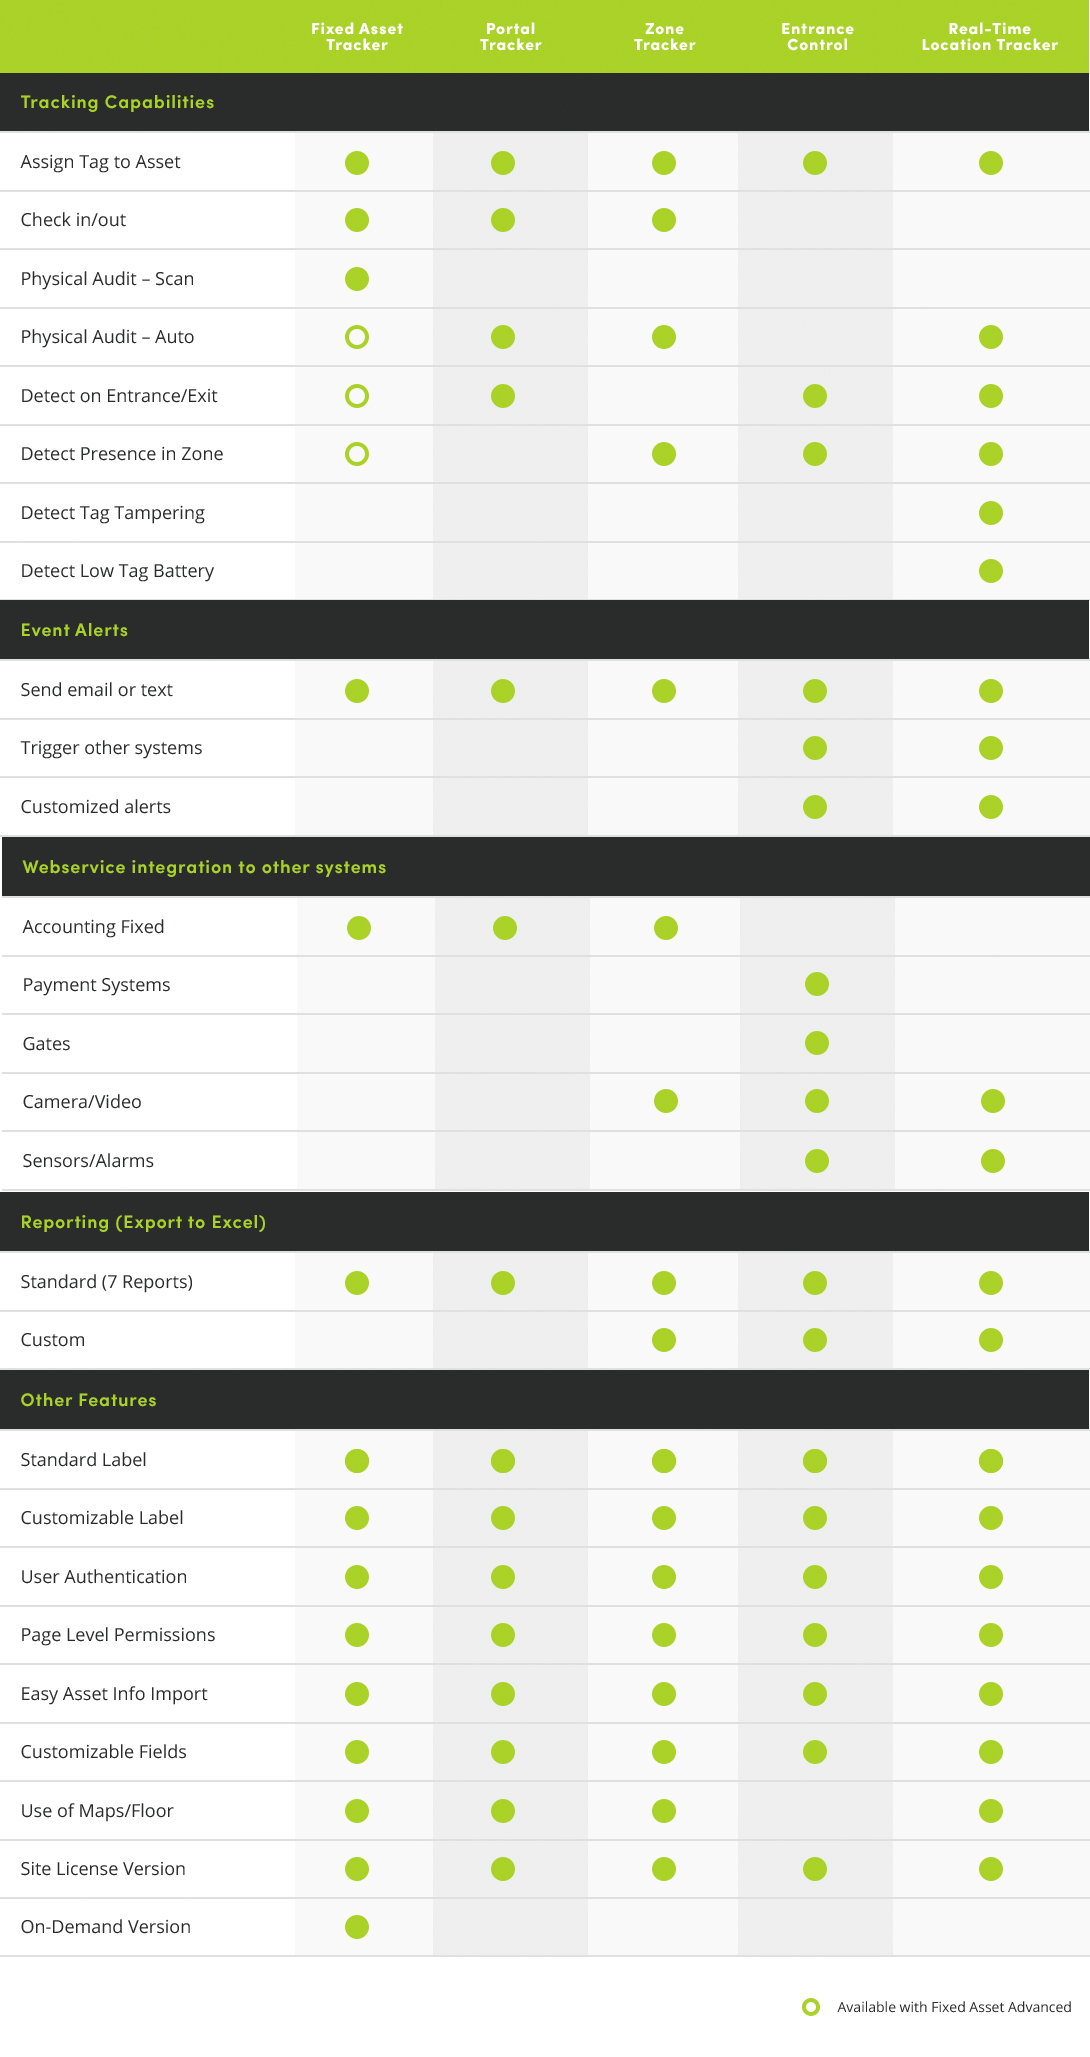Select the Entrance Control column header
Viewport: 1090px width, 2057px height.
tap(818, 37)
